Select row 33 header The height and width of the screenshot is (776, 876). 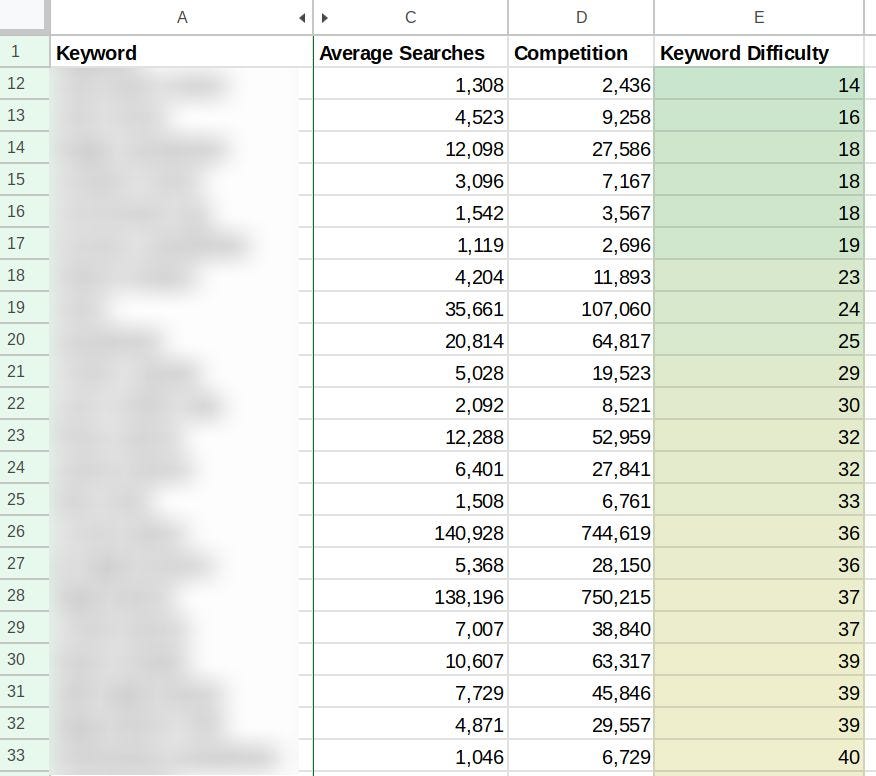pyautogui.click(x=25, y=755)
